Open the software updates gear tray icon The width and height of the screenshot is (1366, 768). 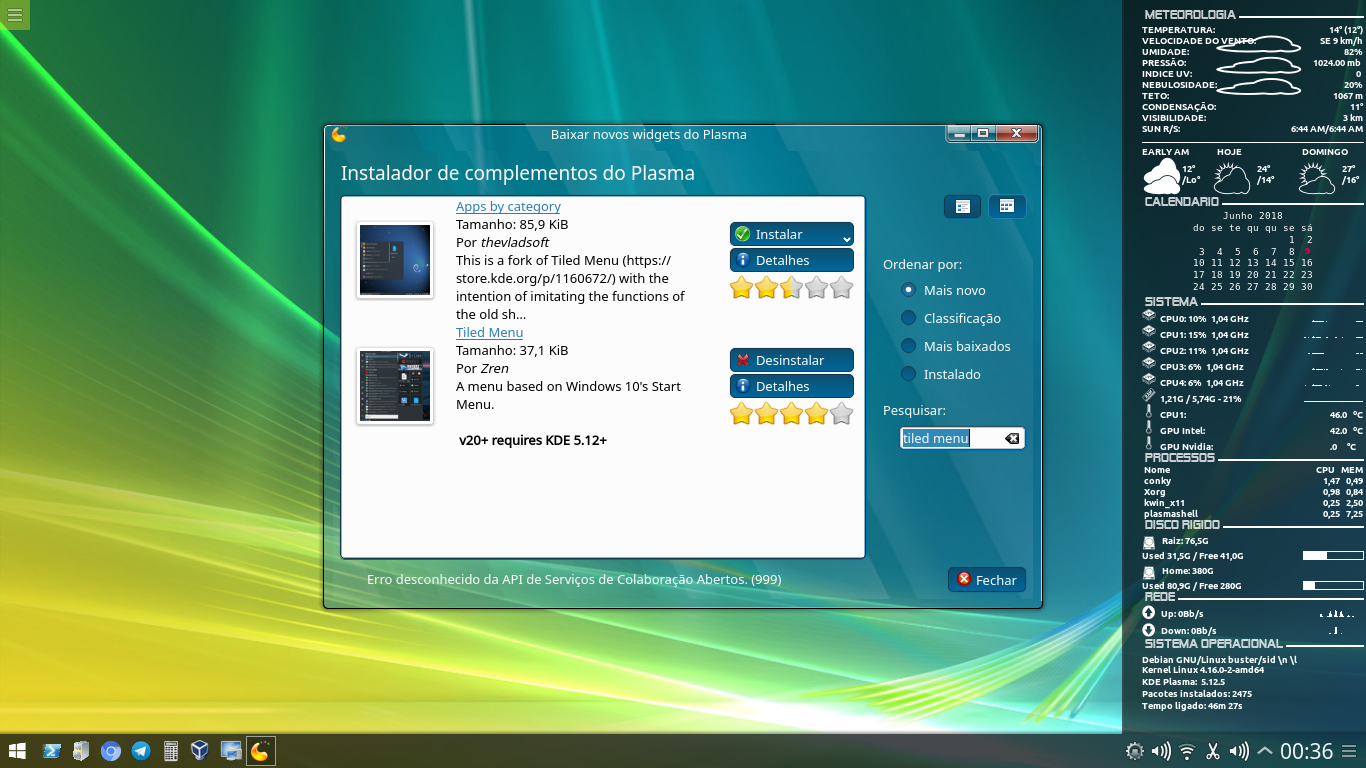click(x=1134, y=751)
